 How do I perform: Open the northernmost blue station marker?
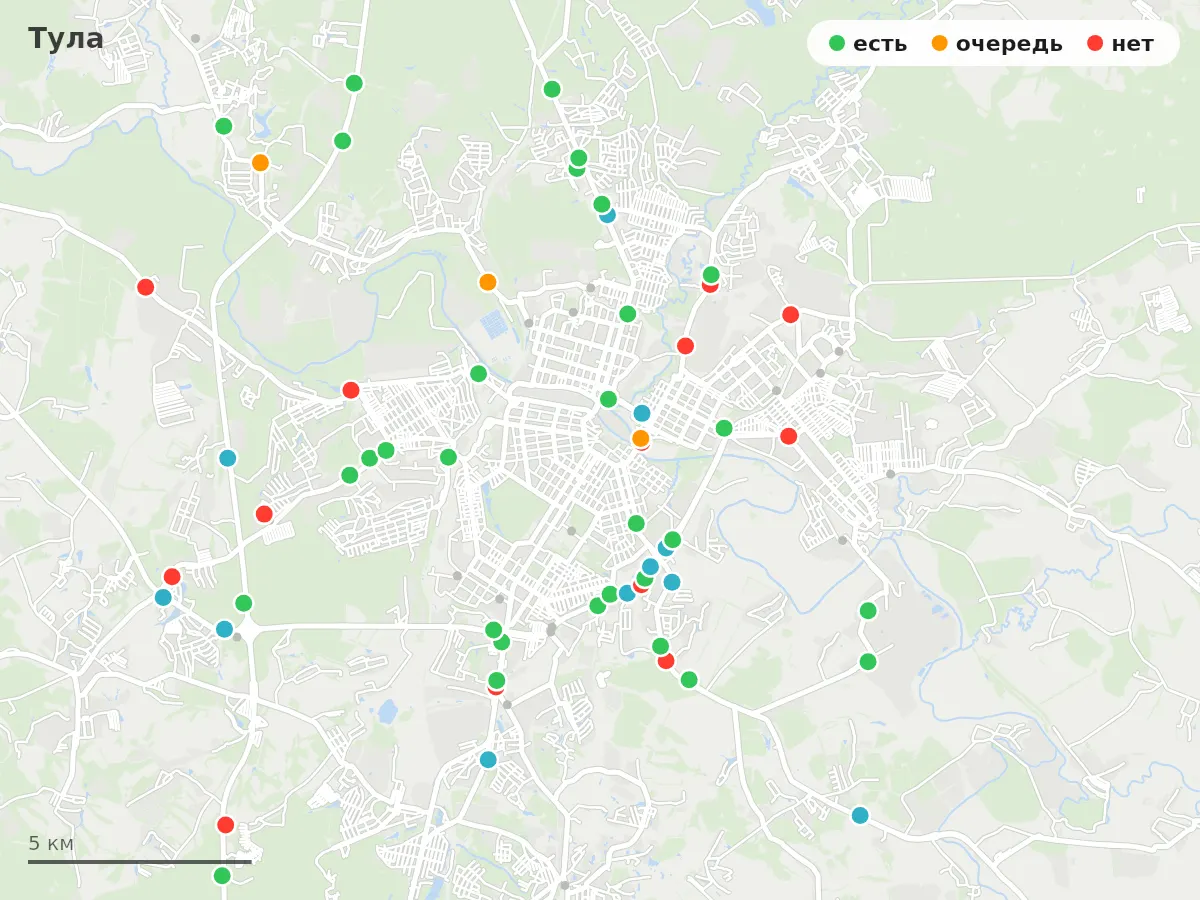607,215
